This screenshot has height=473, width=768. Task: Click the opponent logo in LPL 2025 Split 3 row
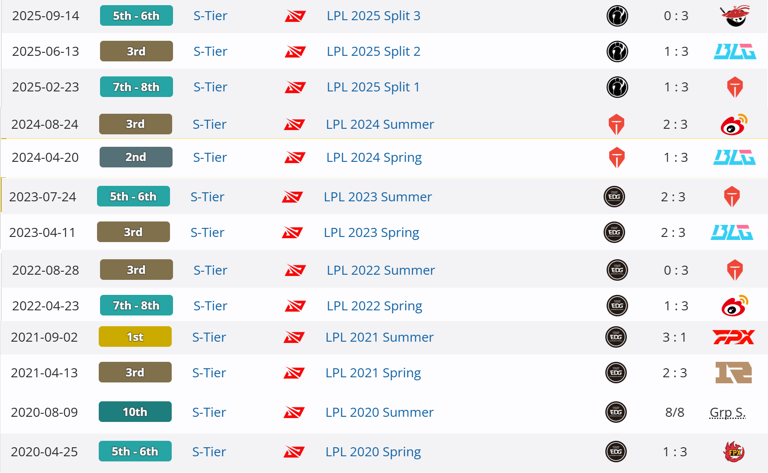pyautogui.click(x=735, y=16)
